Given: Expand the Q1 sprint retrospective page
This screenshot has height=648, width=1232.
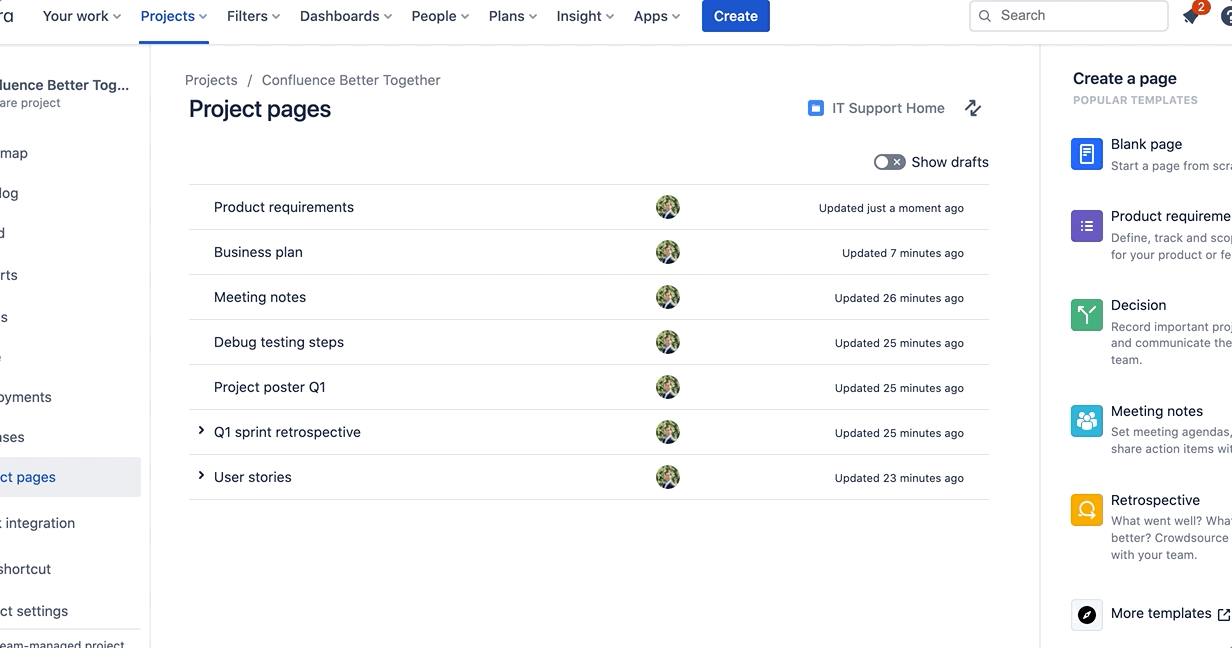Looking at the screenshot, I should click(200, 431).
